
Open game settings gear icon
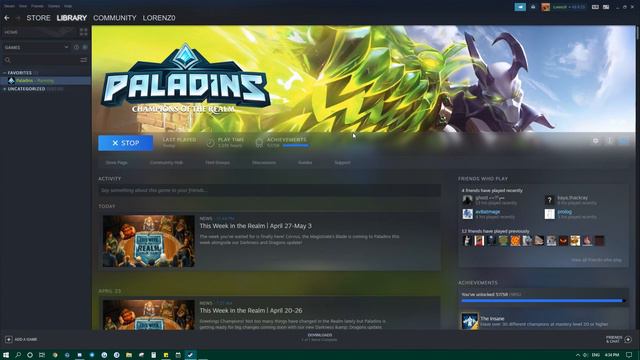596,141
